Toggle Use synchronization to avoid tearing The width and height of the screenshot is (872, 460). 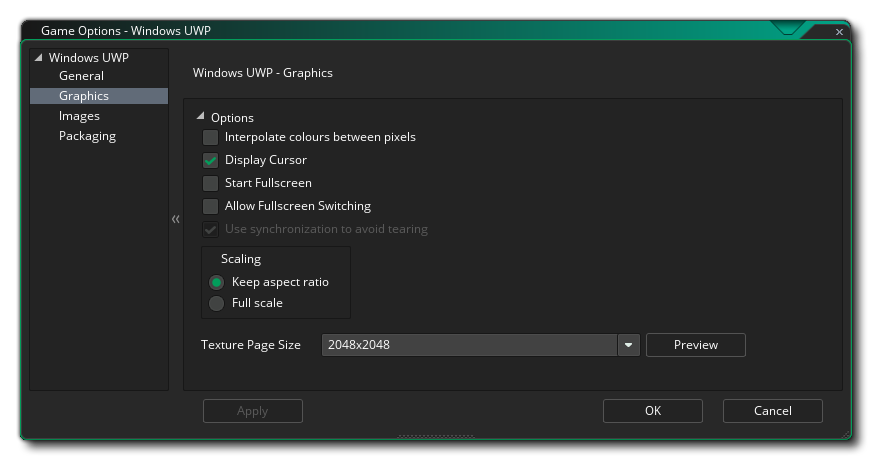(x=210, y=229)
